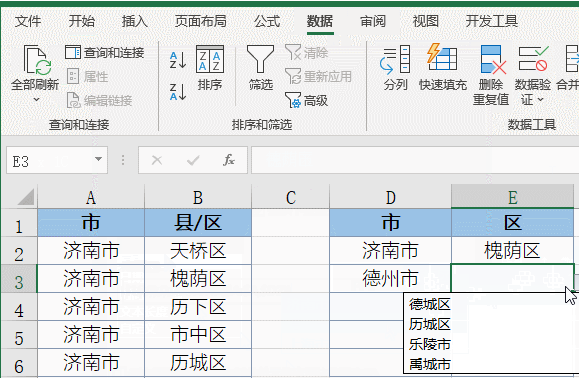The width and height of the screenshot is (581, 378).
Task: Click header cell 市 in column A
Action: coord(91,223)
